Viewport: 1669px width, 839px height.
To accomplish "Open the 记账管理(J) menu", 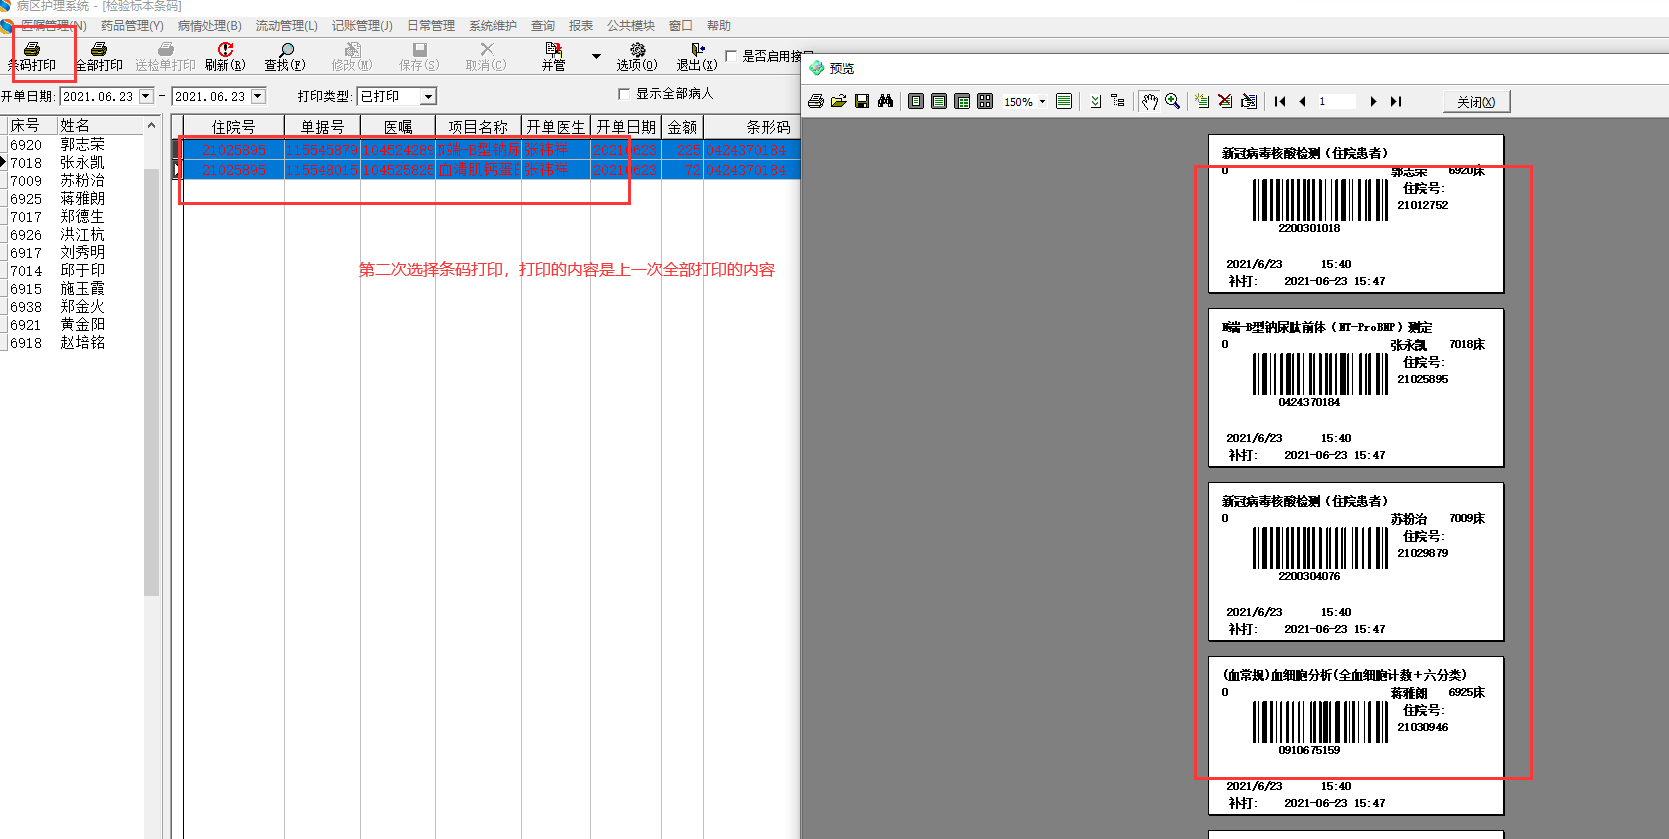I will (x=362, y=25).
